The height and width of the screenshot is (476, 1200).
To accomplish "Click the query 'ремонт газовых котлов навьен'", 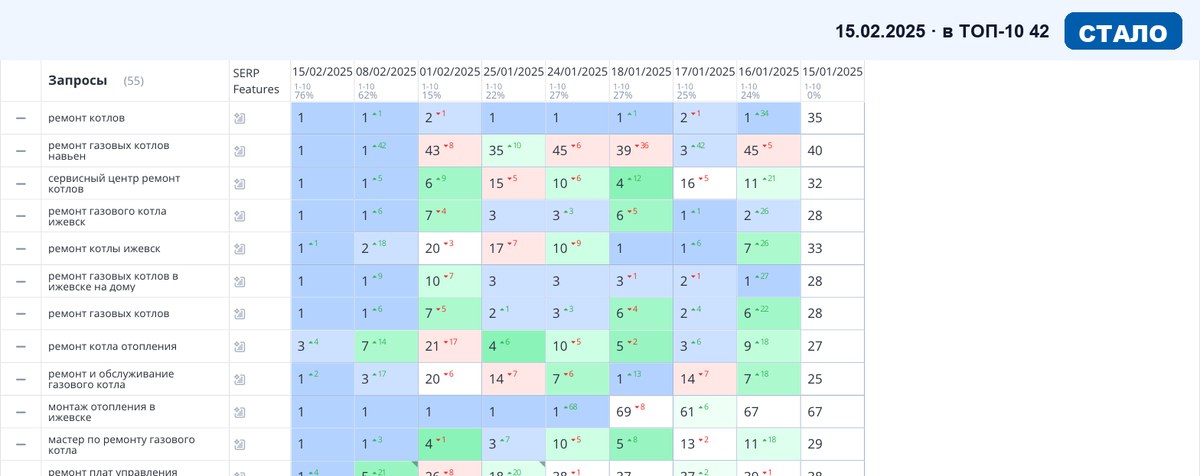I will pyautogui.click(x=109, y=151).
